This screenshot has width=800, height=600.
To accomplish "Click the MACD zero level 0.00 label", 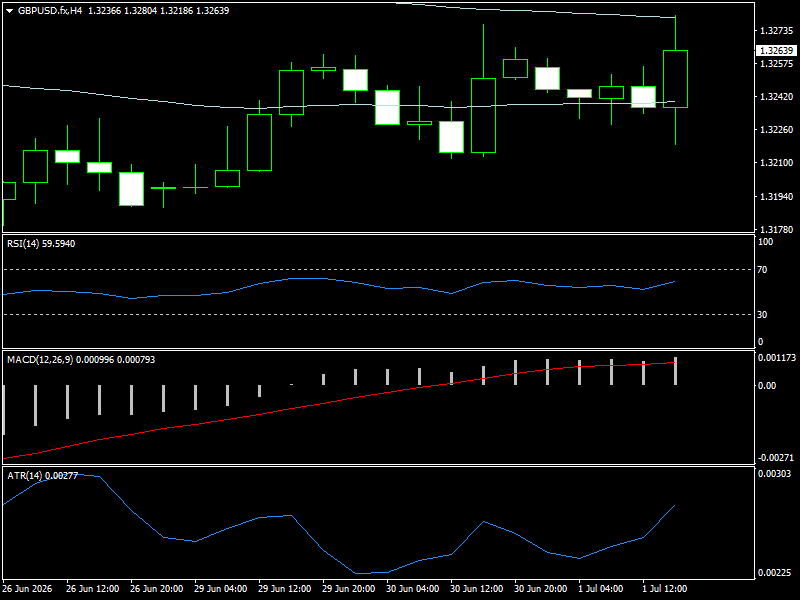I will (767, 386).
